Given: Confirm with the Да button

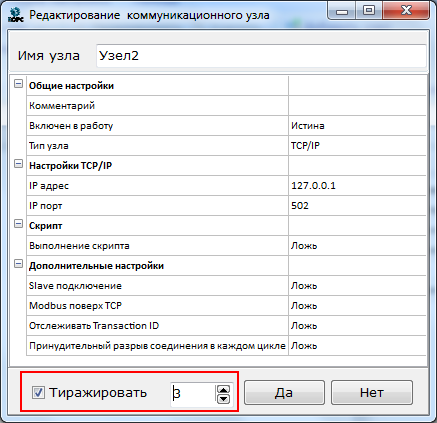Looking at the screenshot, I should point(284,393).
